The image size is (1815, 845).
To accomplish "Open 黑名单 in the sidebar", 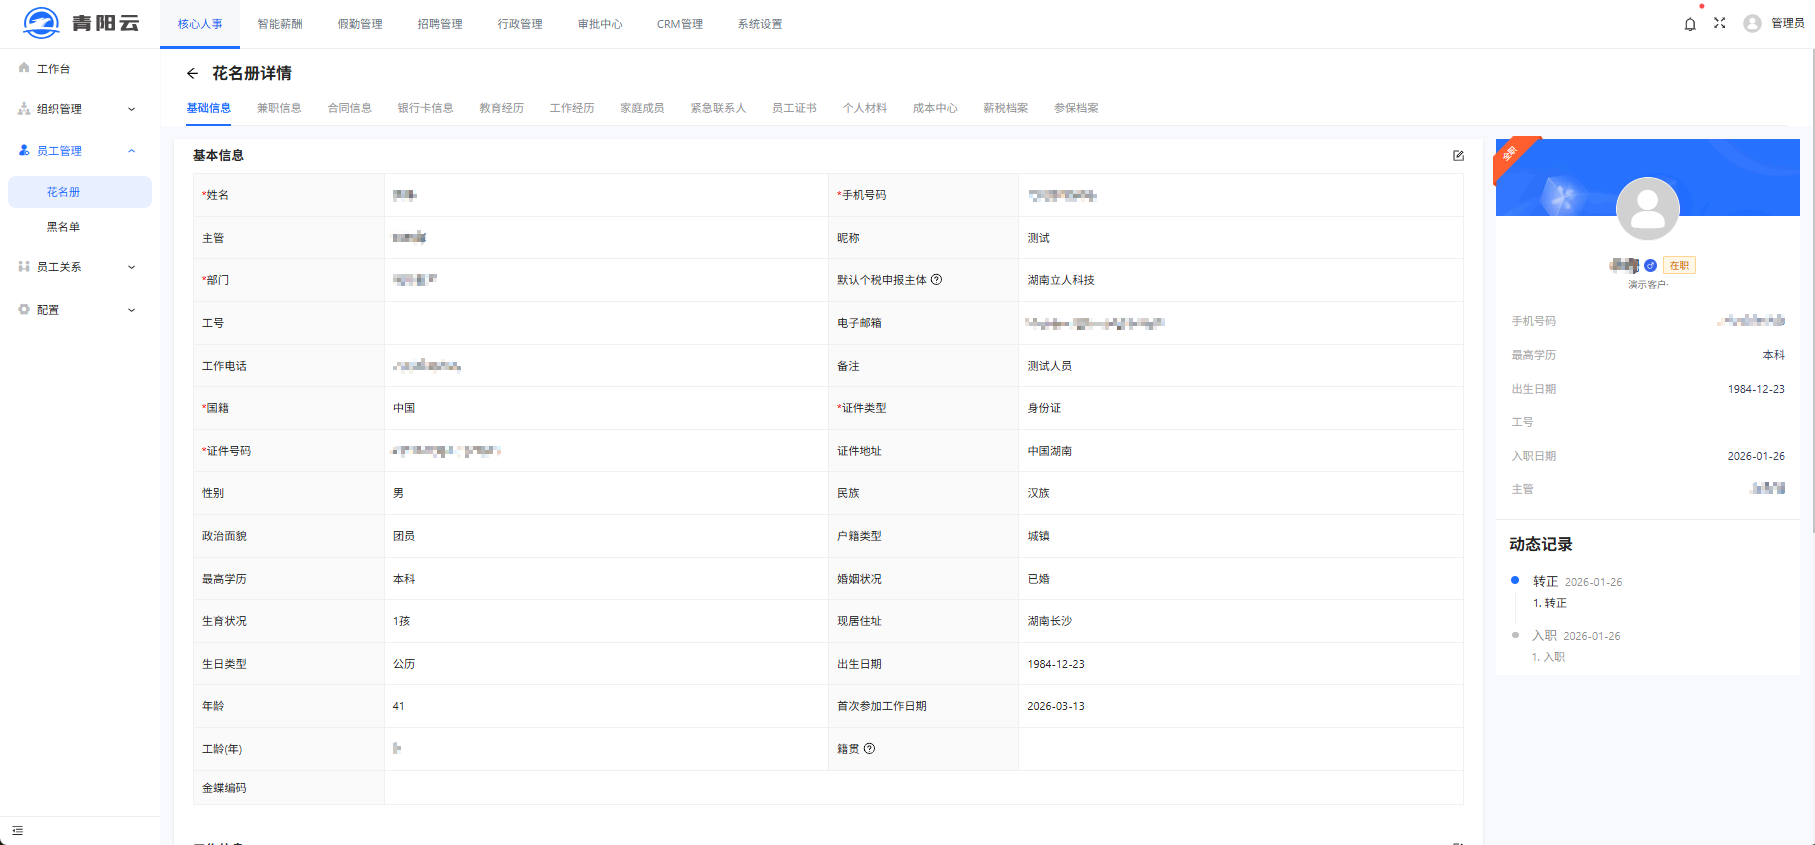I will pos(63,227).
